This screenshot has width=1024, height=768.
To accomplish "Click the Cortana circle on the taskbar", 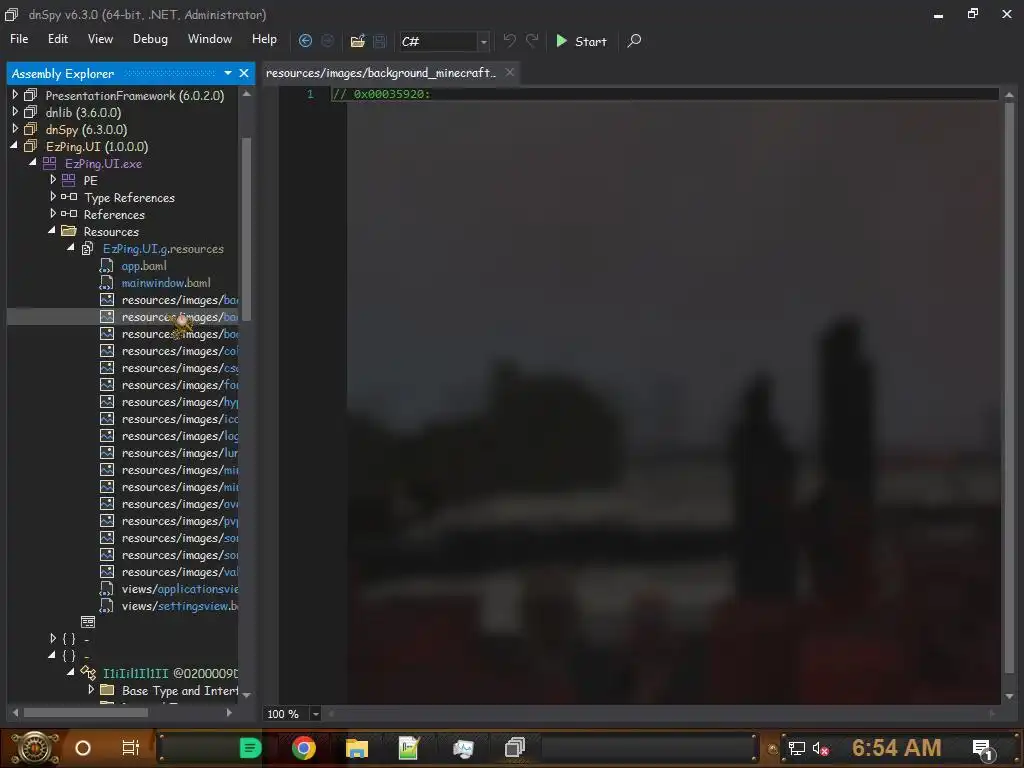I will pos(83,748).
